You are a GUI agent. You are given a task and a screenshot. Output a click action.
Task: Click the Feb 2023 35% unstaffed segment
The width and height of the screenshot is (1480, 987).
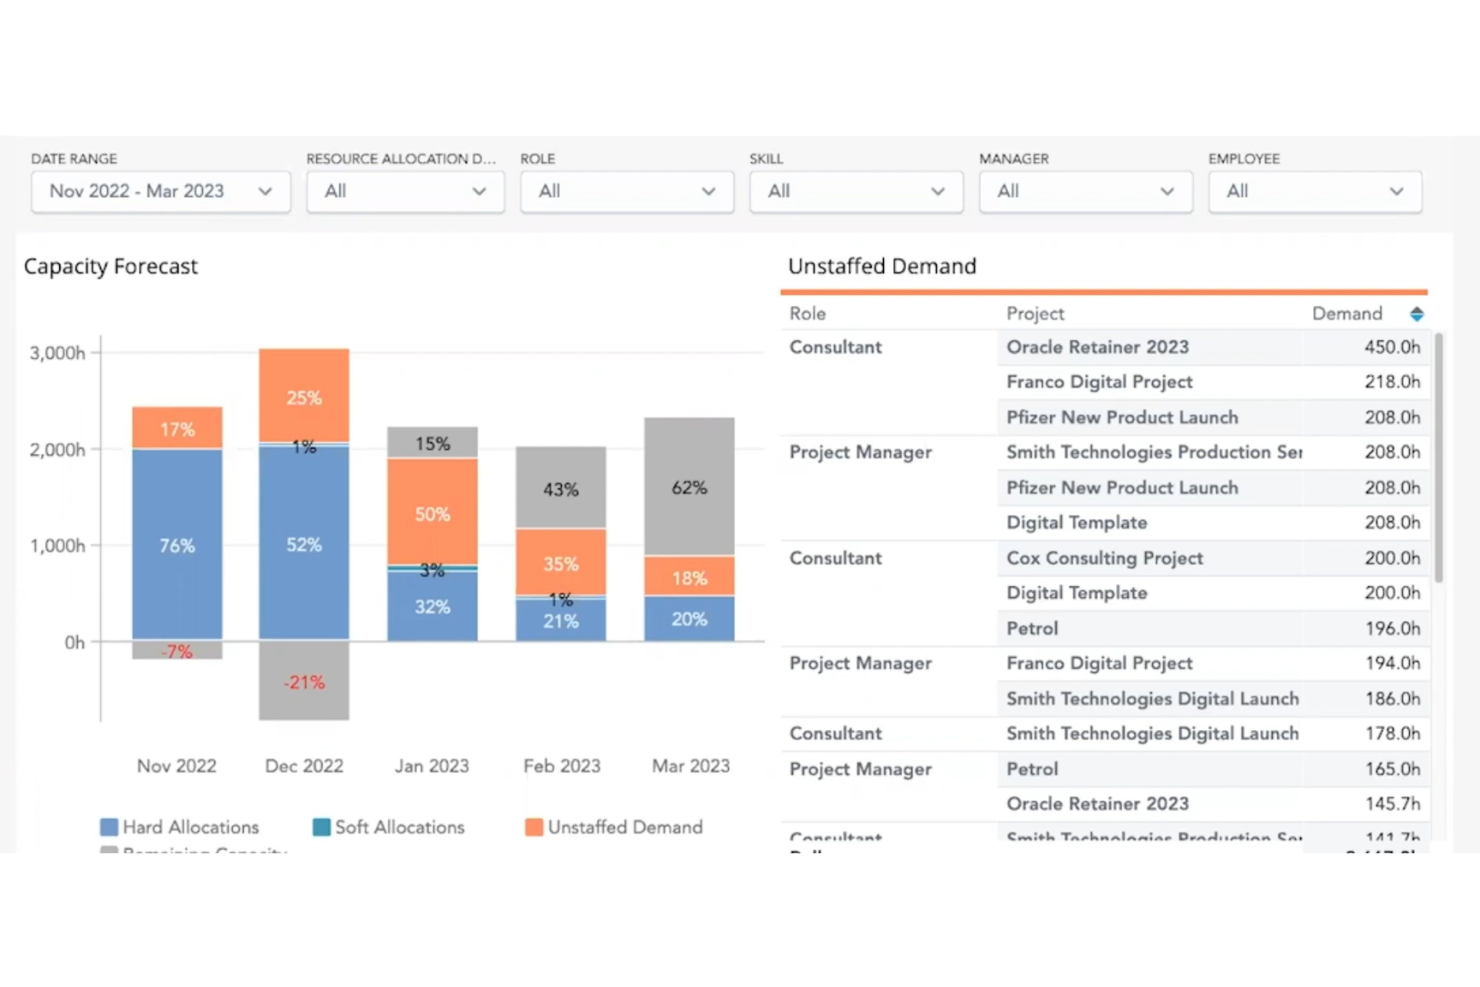click(561, 562)
